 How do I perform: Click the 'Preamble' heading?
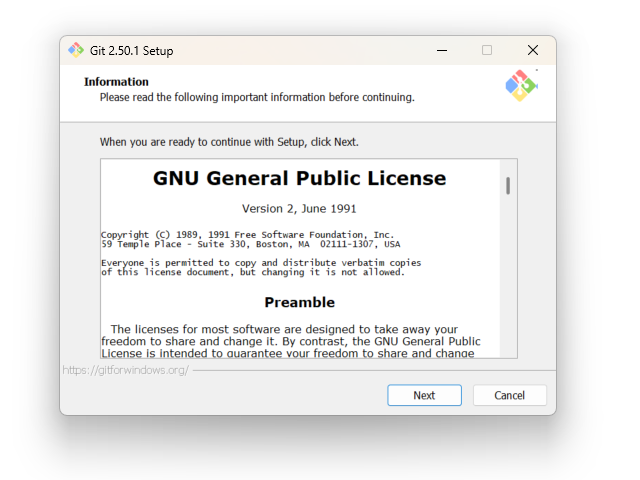(300, 302)
